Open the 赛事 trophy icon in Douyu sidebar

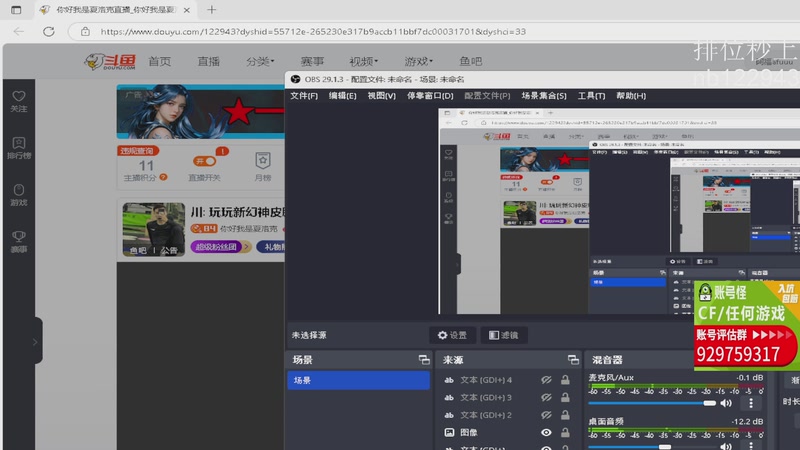19,236
